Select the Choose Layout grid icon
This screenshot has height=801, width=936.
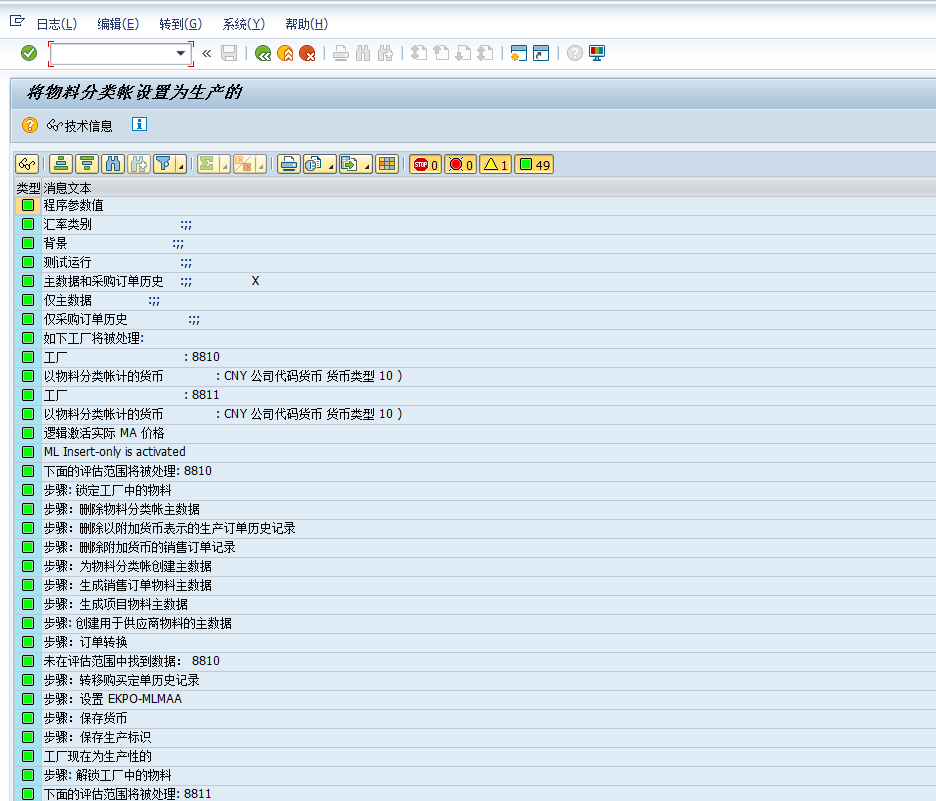(x=387, y=163)
